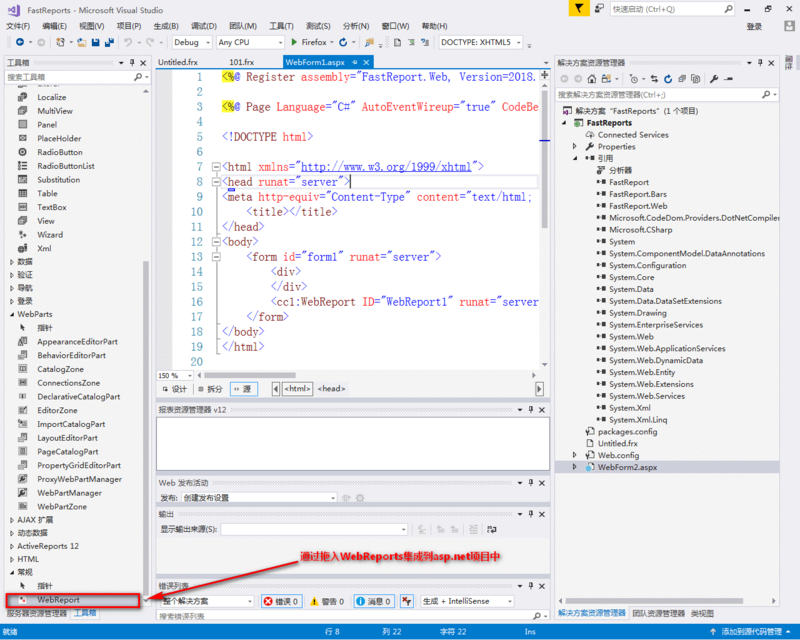Open the DOCTYPE: XHTML5 dropdown

click(x=481, y=42)
